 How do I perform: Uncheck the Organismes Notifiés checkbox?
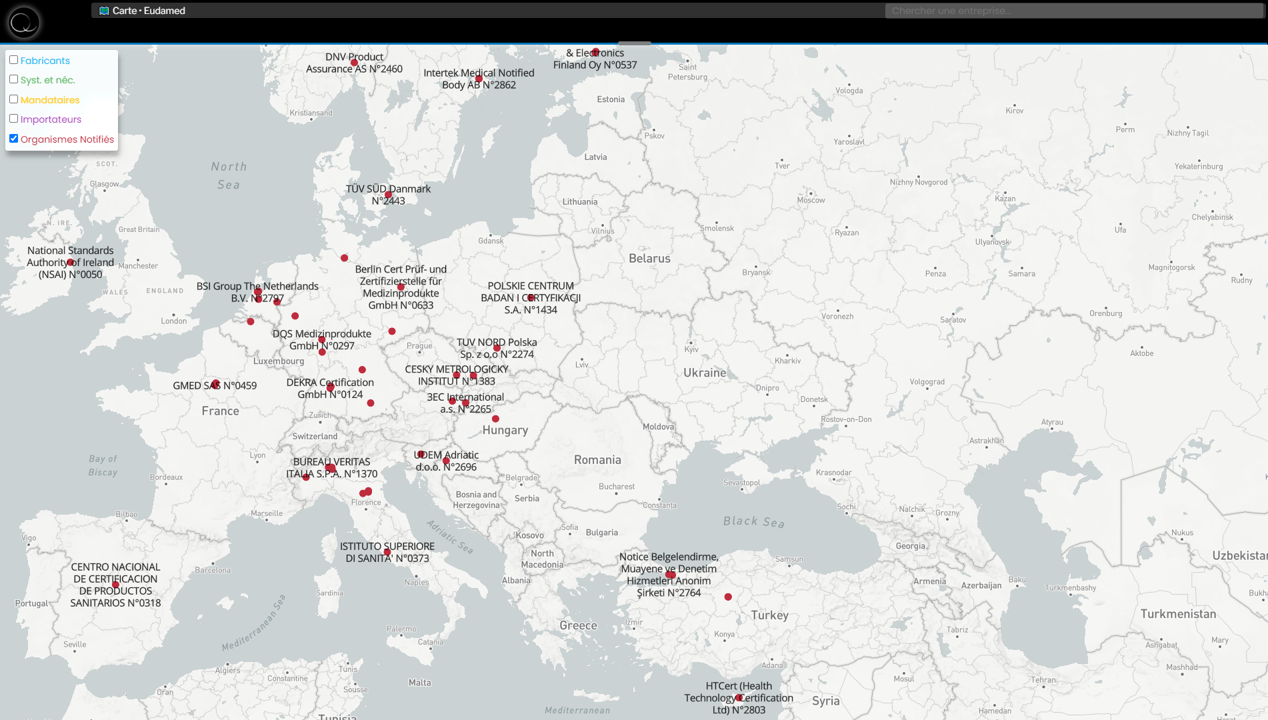tap(14, 139)
